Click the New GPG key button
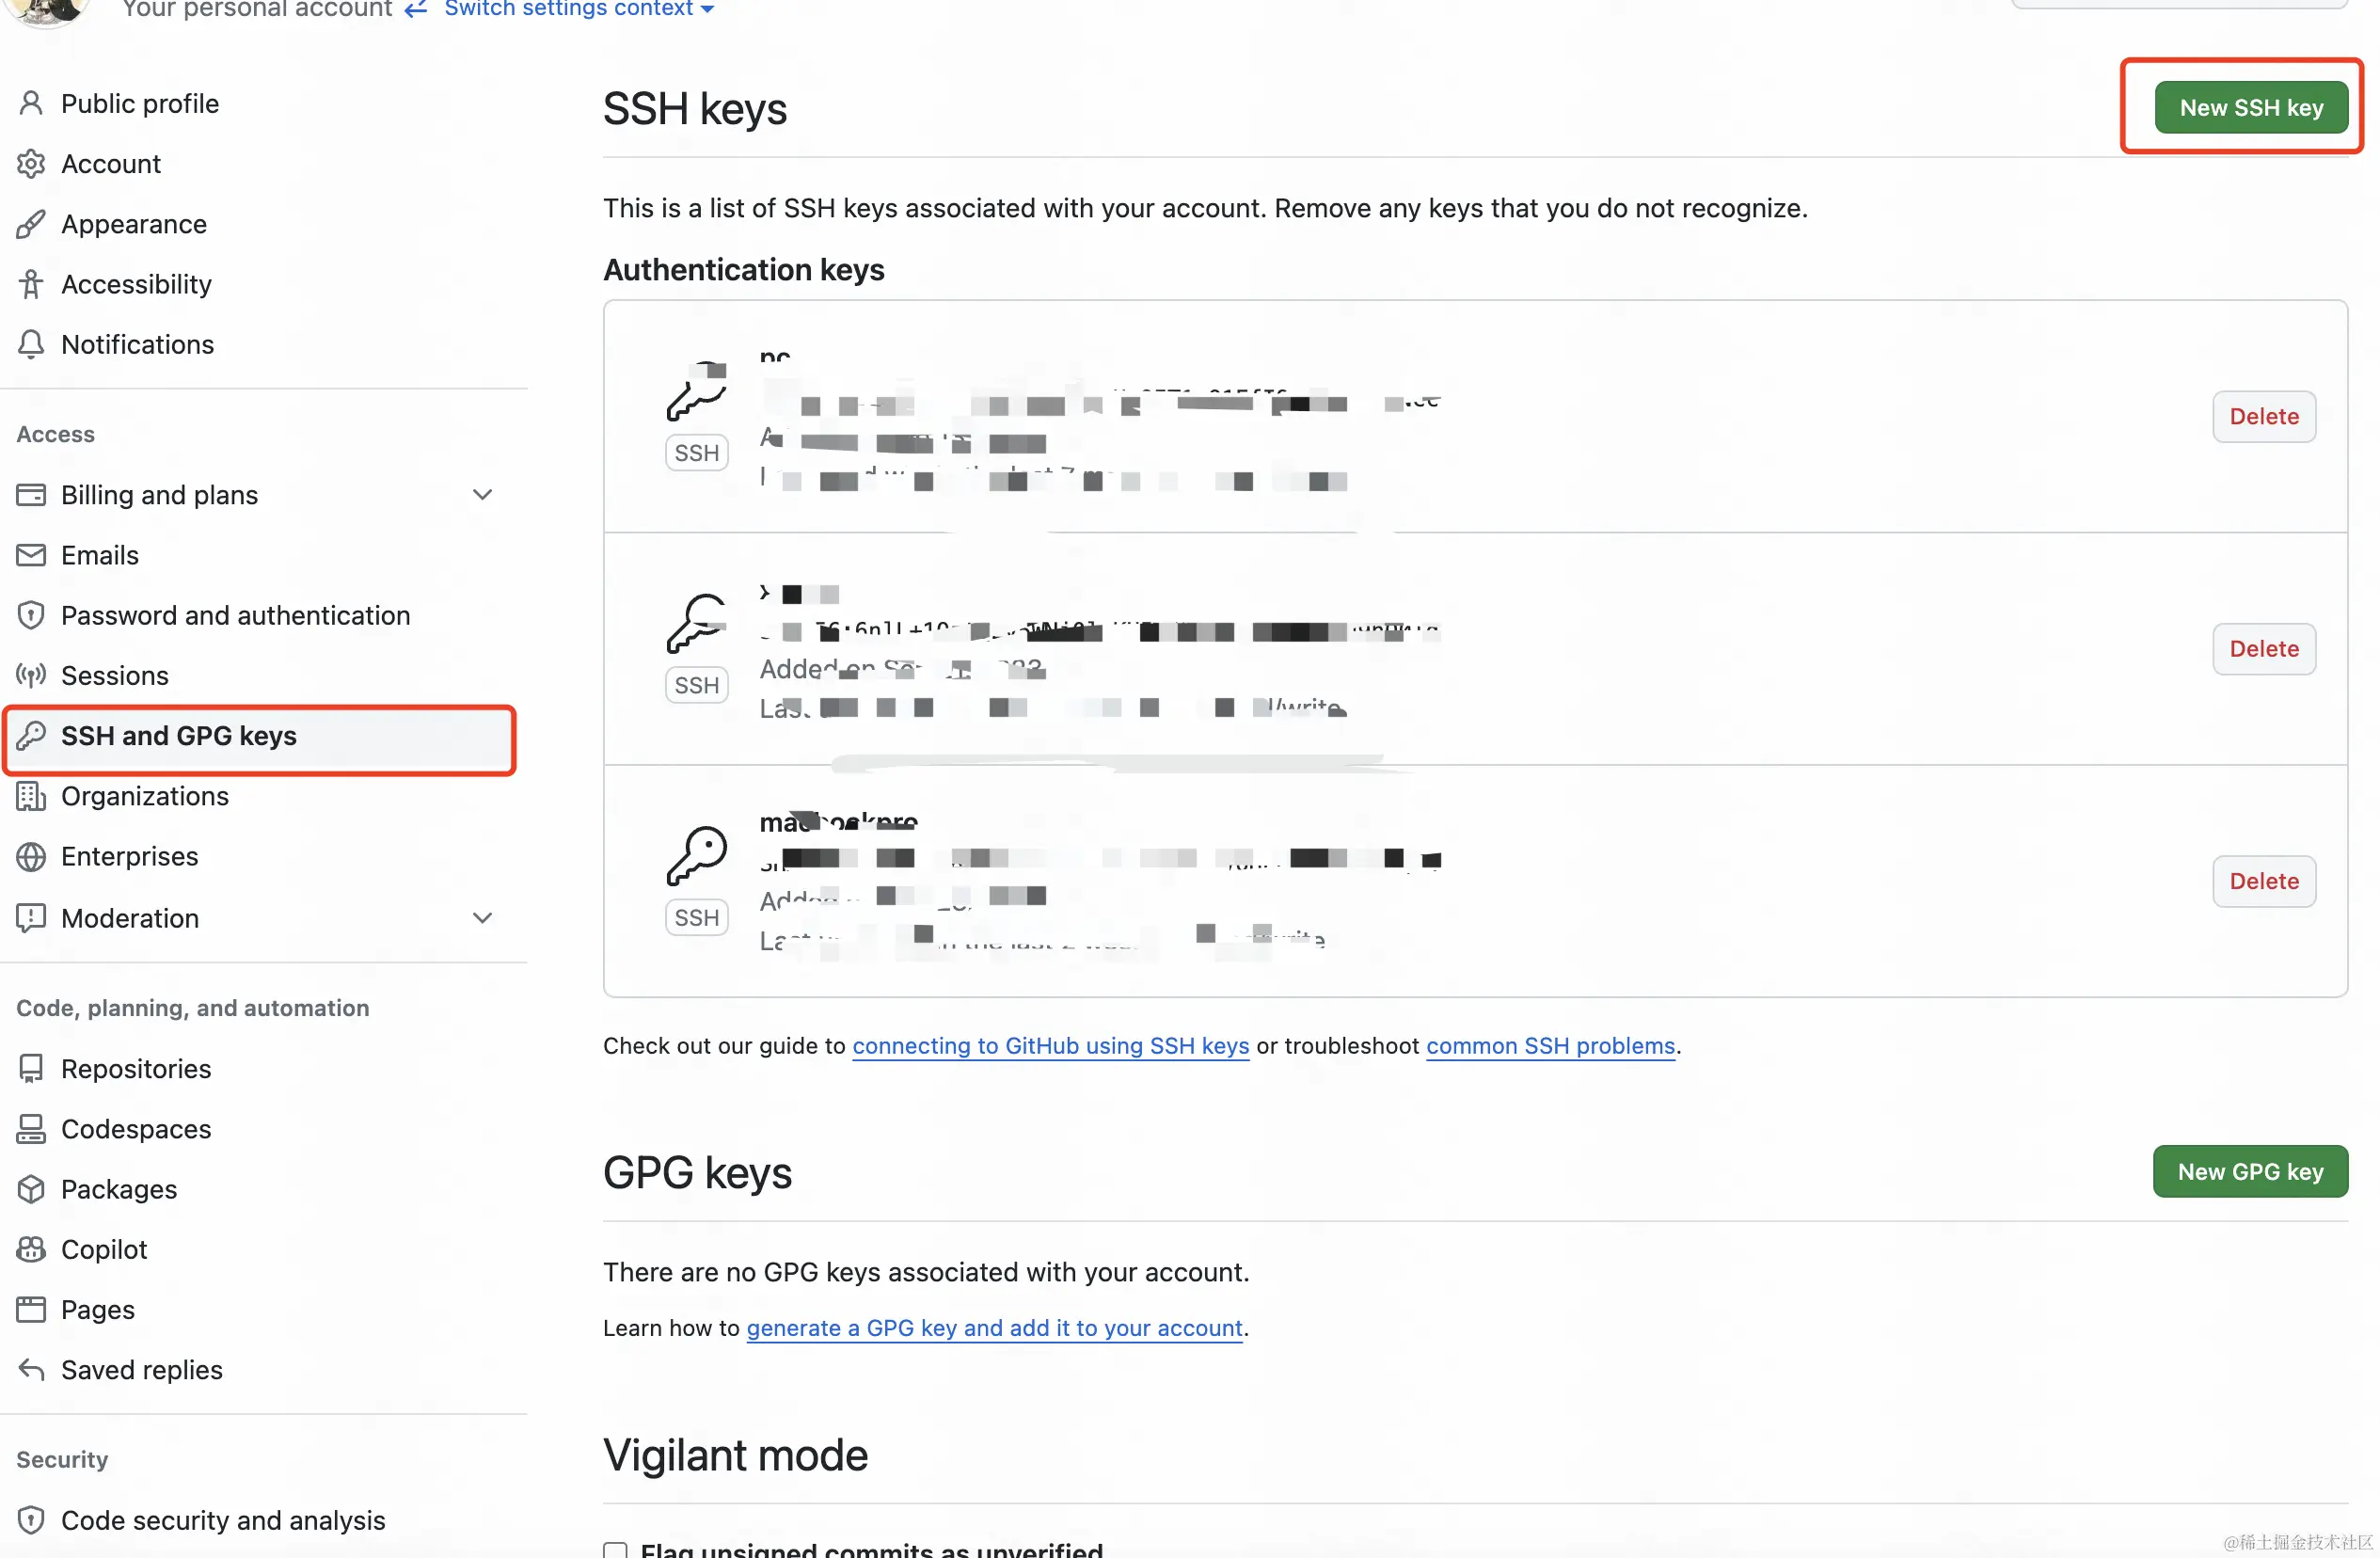The height and width of the screenshot is (1558, 2380). (x=2249, y=1171)
